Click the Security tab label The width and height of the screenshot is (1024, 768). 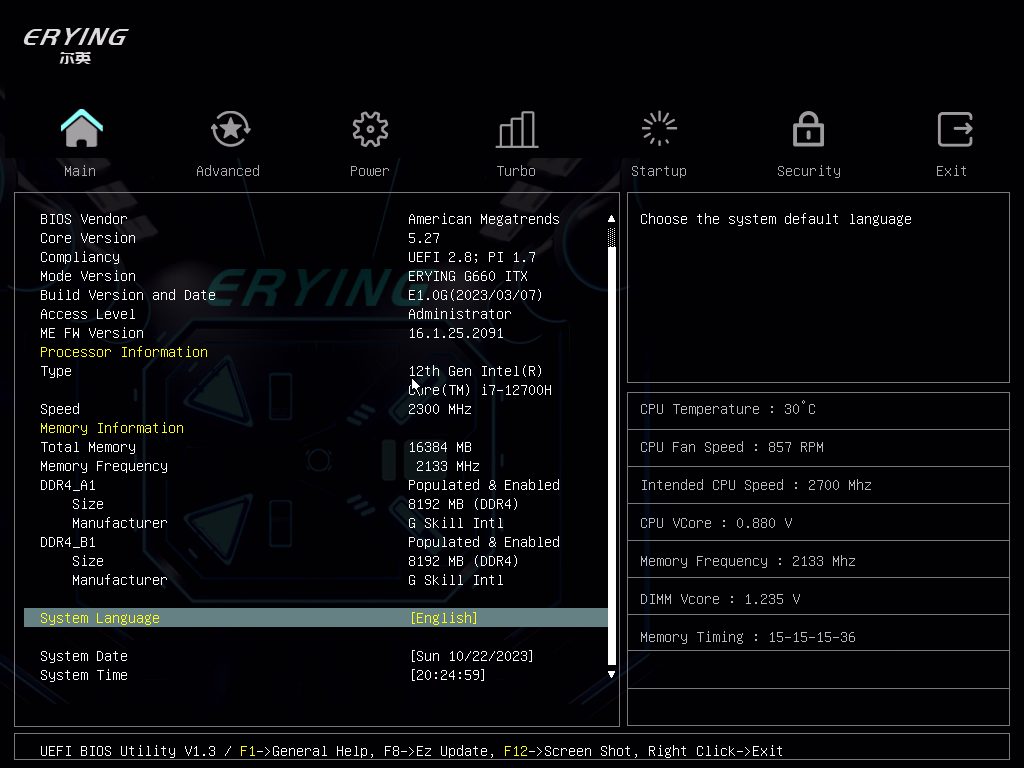(808, 171)
